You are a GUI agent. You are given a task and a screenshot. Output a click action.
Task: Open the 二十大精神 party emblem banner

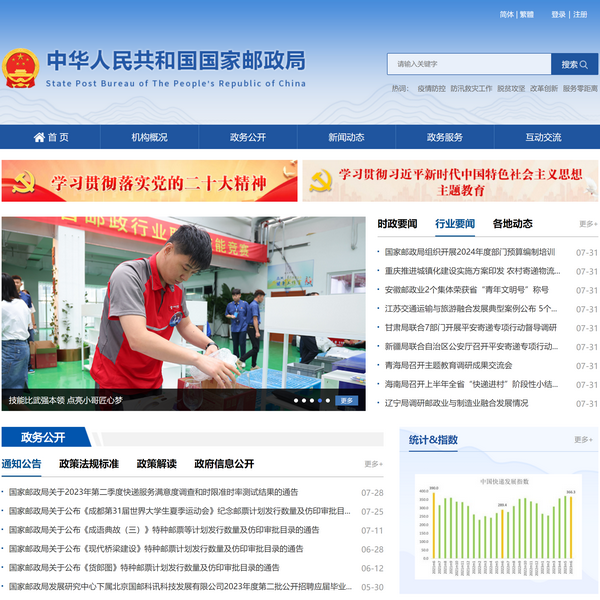[x=149, y=182]
